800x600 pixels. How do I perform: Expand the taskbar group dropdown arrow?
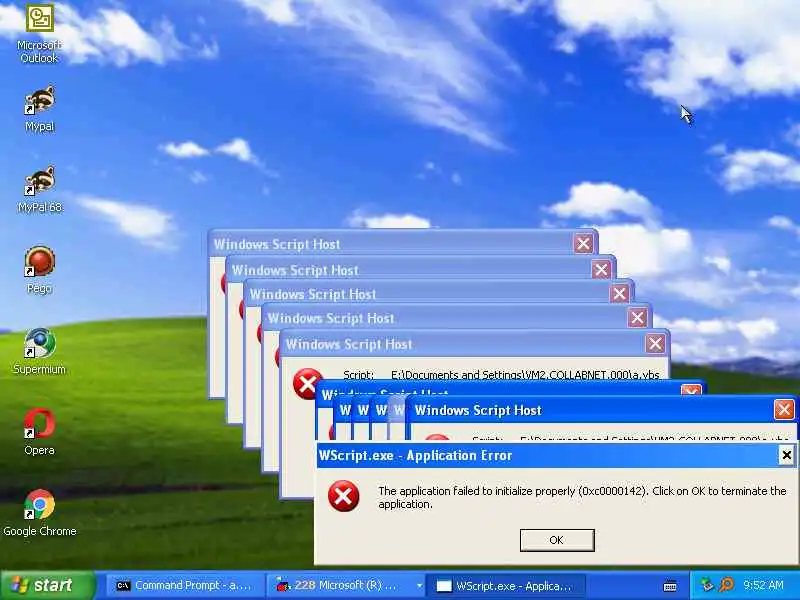[419, 586]
